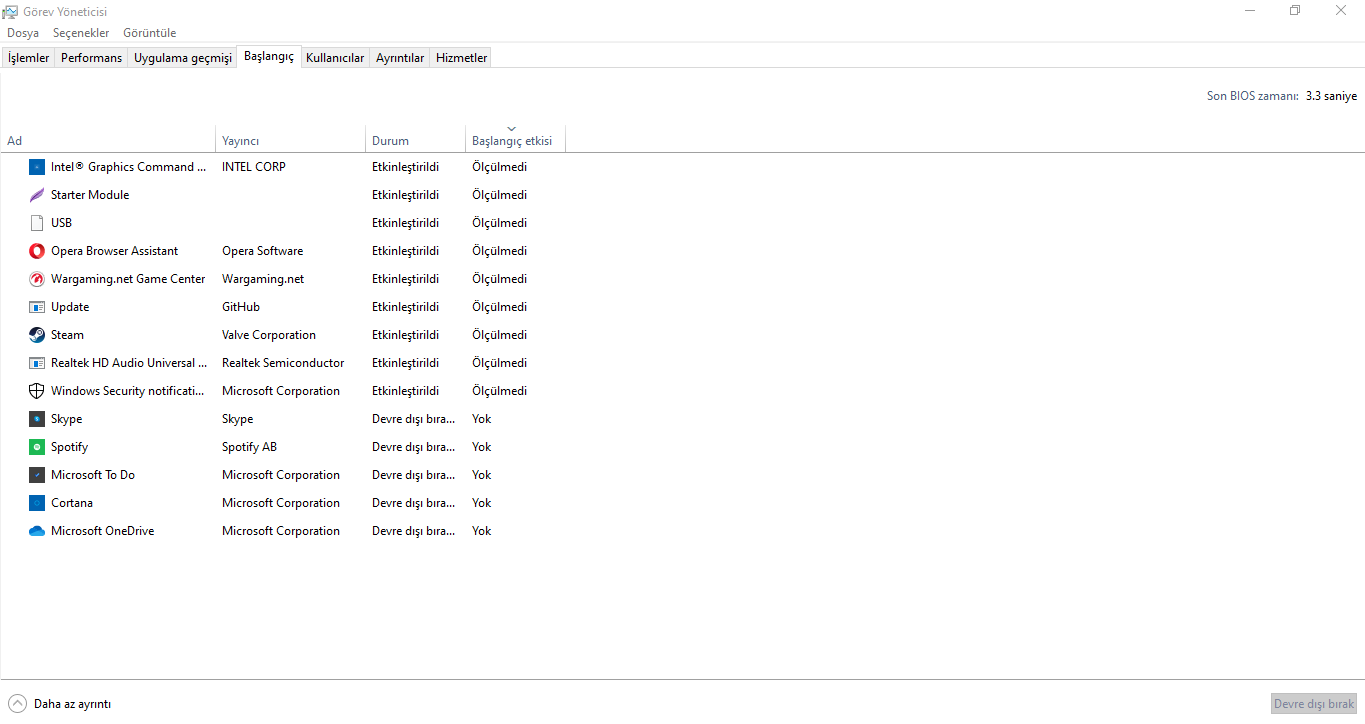Viewport: 1365px width, 724px height.
Task: Click the Görev Yöneticisi title bar icon
Action: pyautogui.click(x=10, y=11)
